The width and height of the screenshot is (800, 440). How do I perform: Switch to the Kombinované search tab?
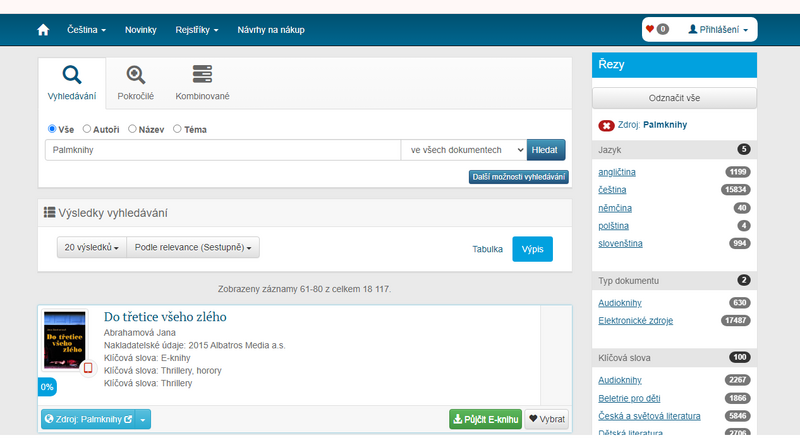click(202, 83)
